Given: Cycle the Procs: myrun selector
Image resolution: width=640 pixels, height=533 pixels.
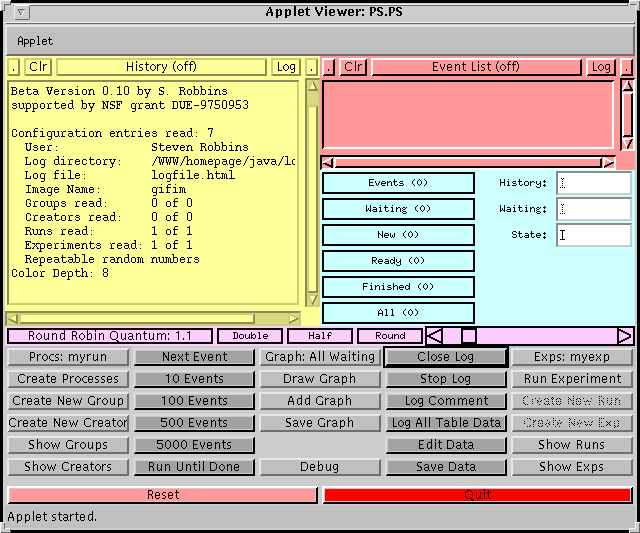Looking at the screenshot, I should (x=67, y=357).
